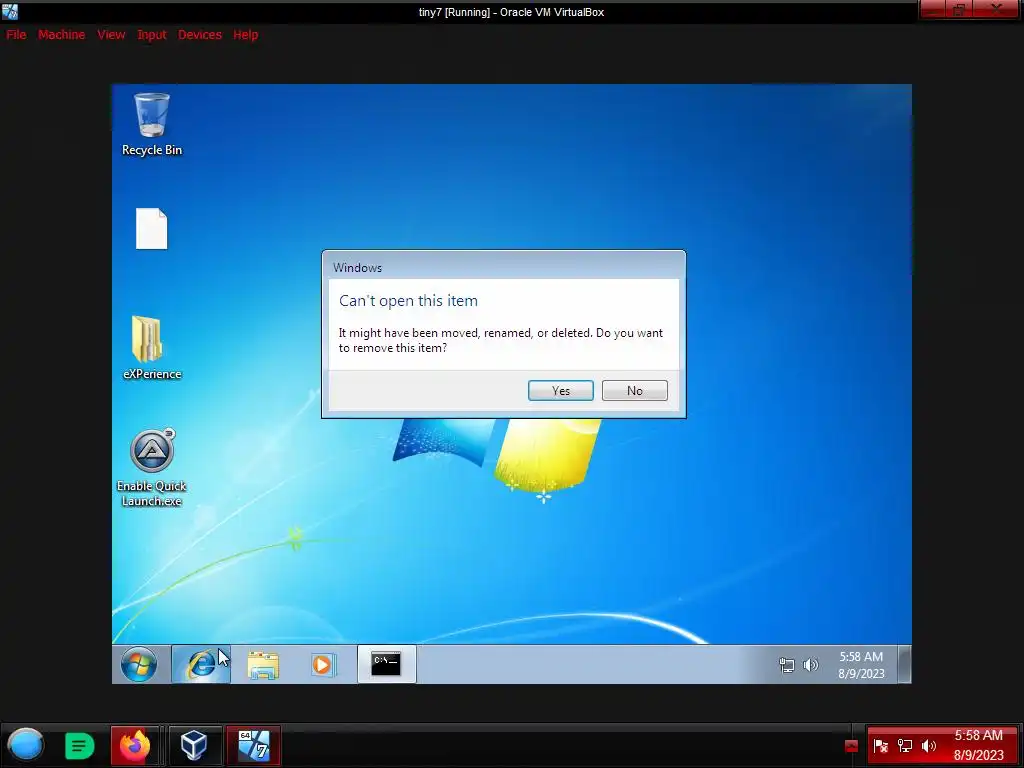Open VirtualBox Help menu

(x=246, y=35)
